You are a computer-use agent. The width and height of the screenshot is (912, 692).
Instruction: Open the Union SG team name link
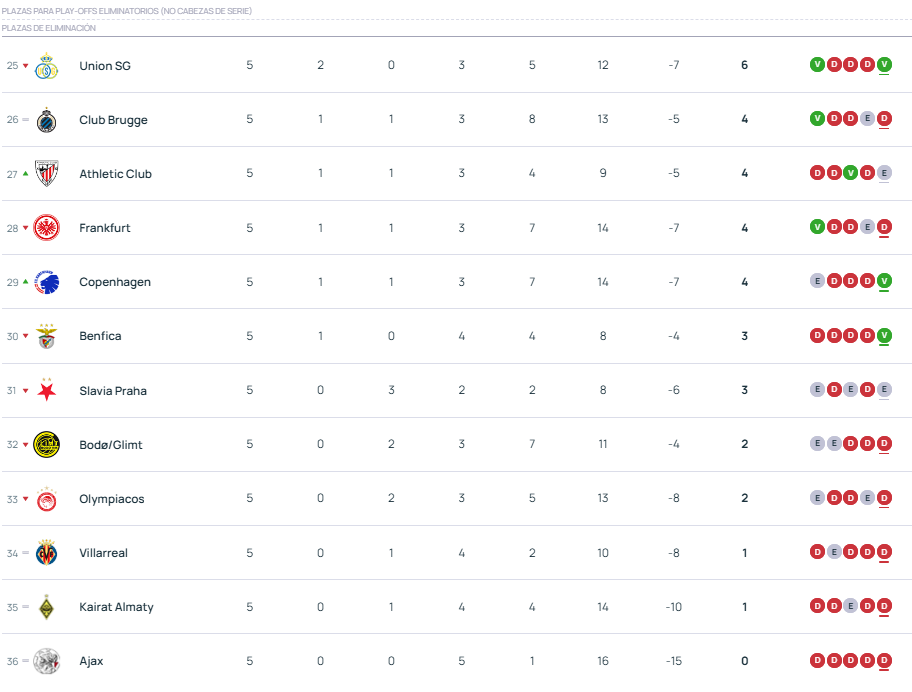tap(105, 66)
